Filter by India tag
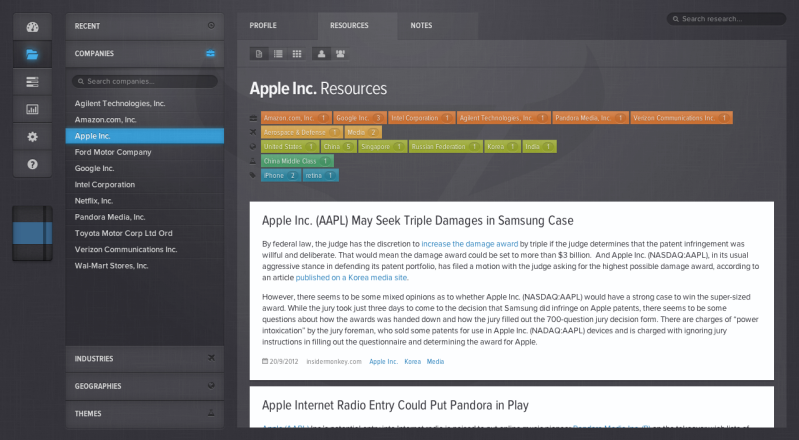The width and height of the screenshot is (799, 440). click(x=539, y=146)
